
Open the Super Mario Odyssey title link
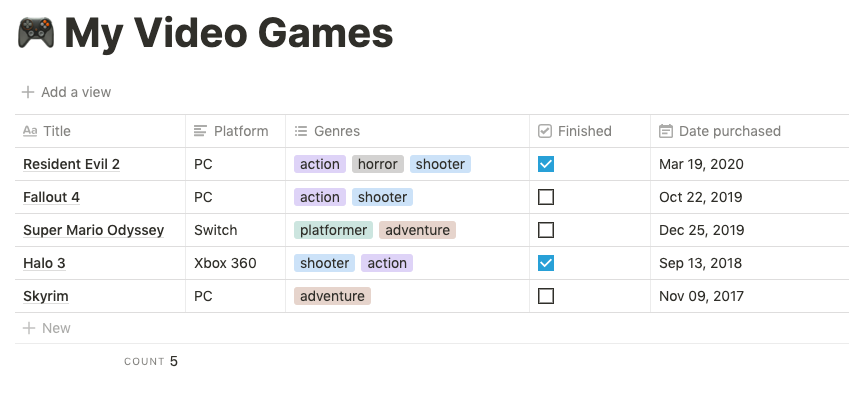(94, 230)
